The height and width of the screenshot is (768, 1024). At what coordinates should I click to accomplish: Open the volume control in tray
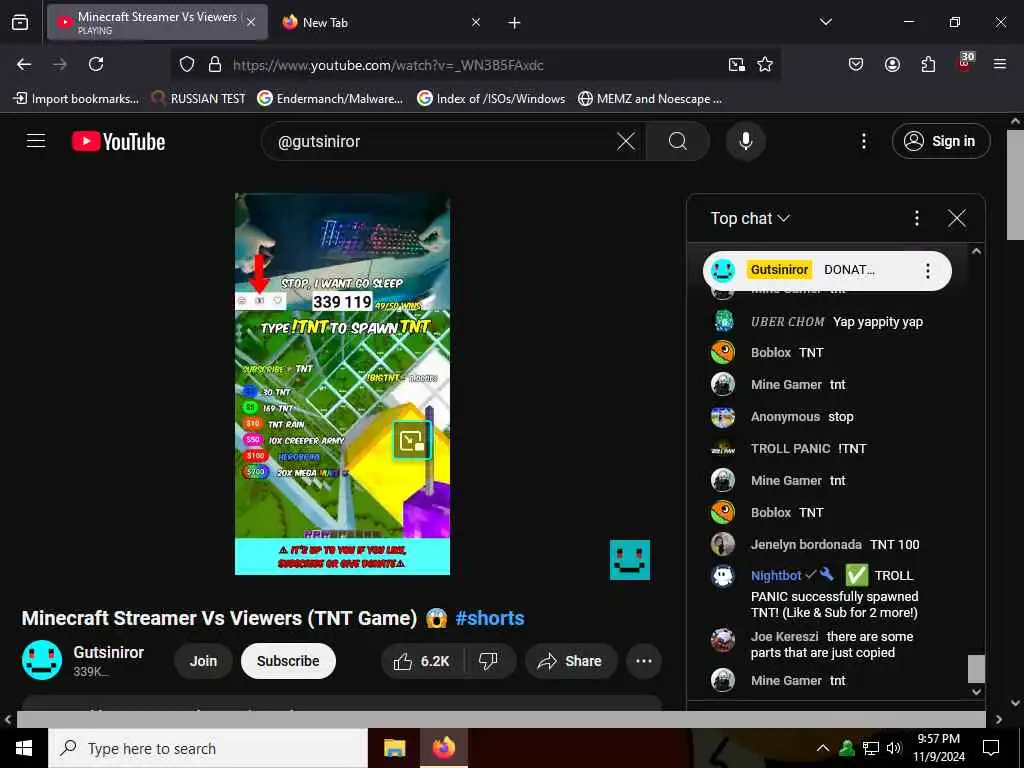pyautogui.click(x=894, y=748)
